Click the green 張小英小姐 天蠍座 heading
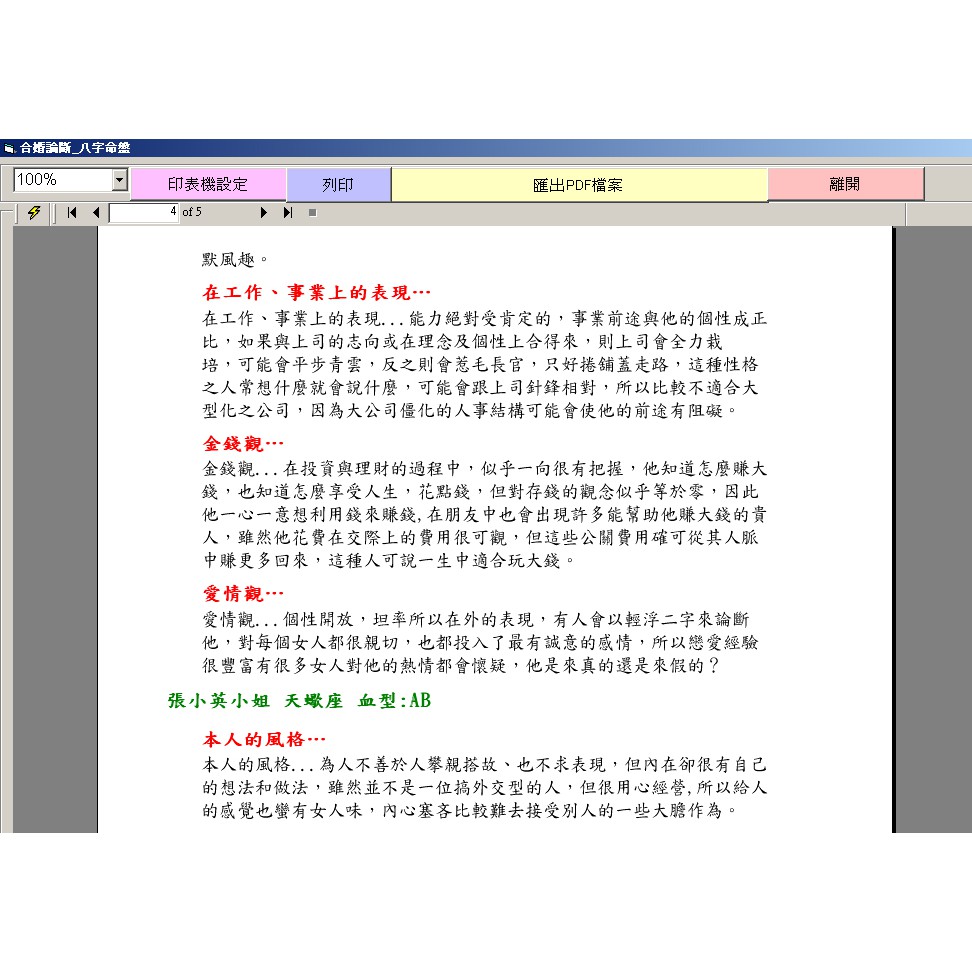Viewport: 972px width, 972px height. pos(299,700)
